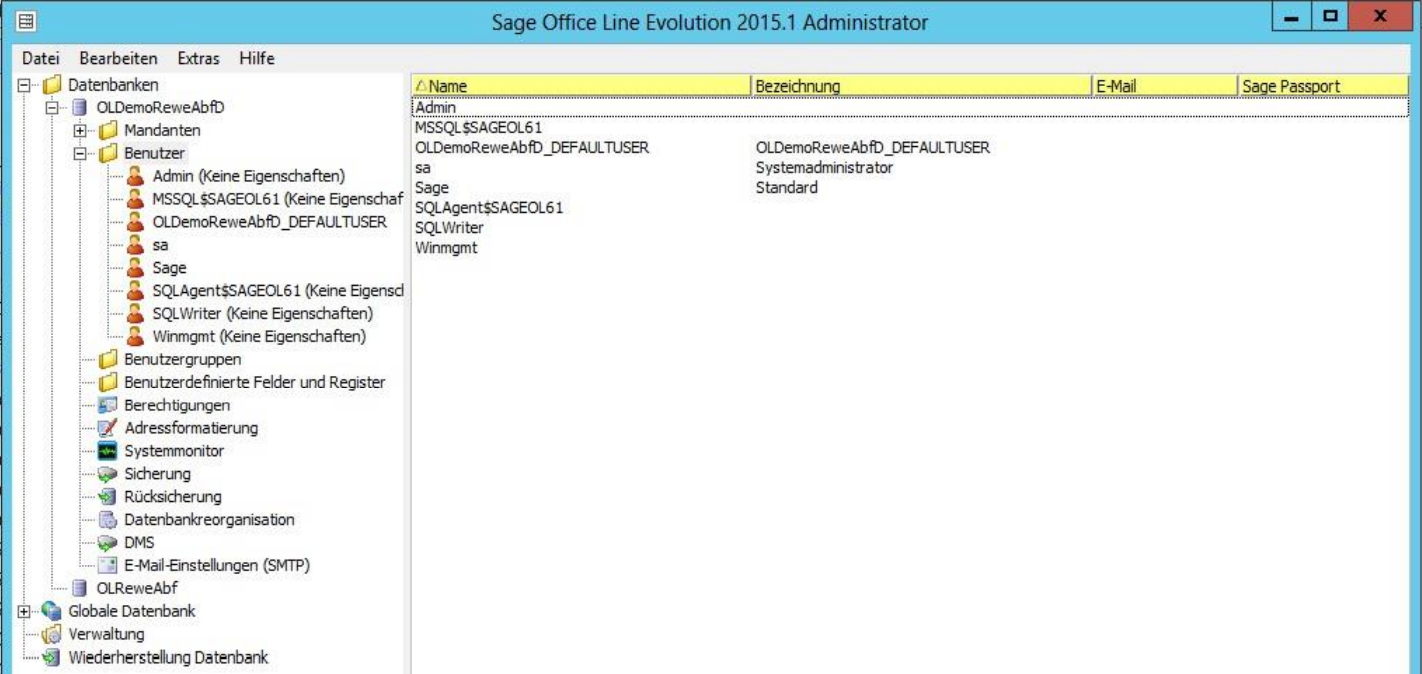
Task: Expand the Mandanten folder node
Action: tap(80, 130)
